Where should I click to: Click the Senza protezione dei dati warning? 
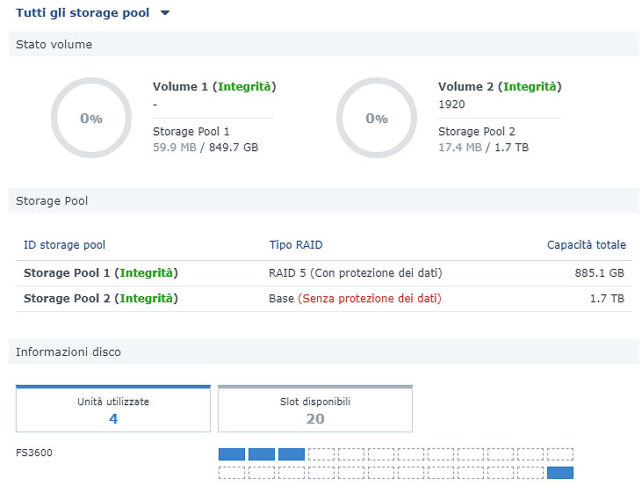coord(369,298)
